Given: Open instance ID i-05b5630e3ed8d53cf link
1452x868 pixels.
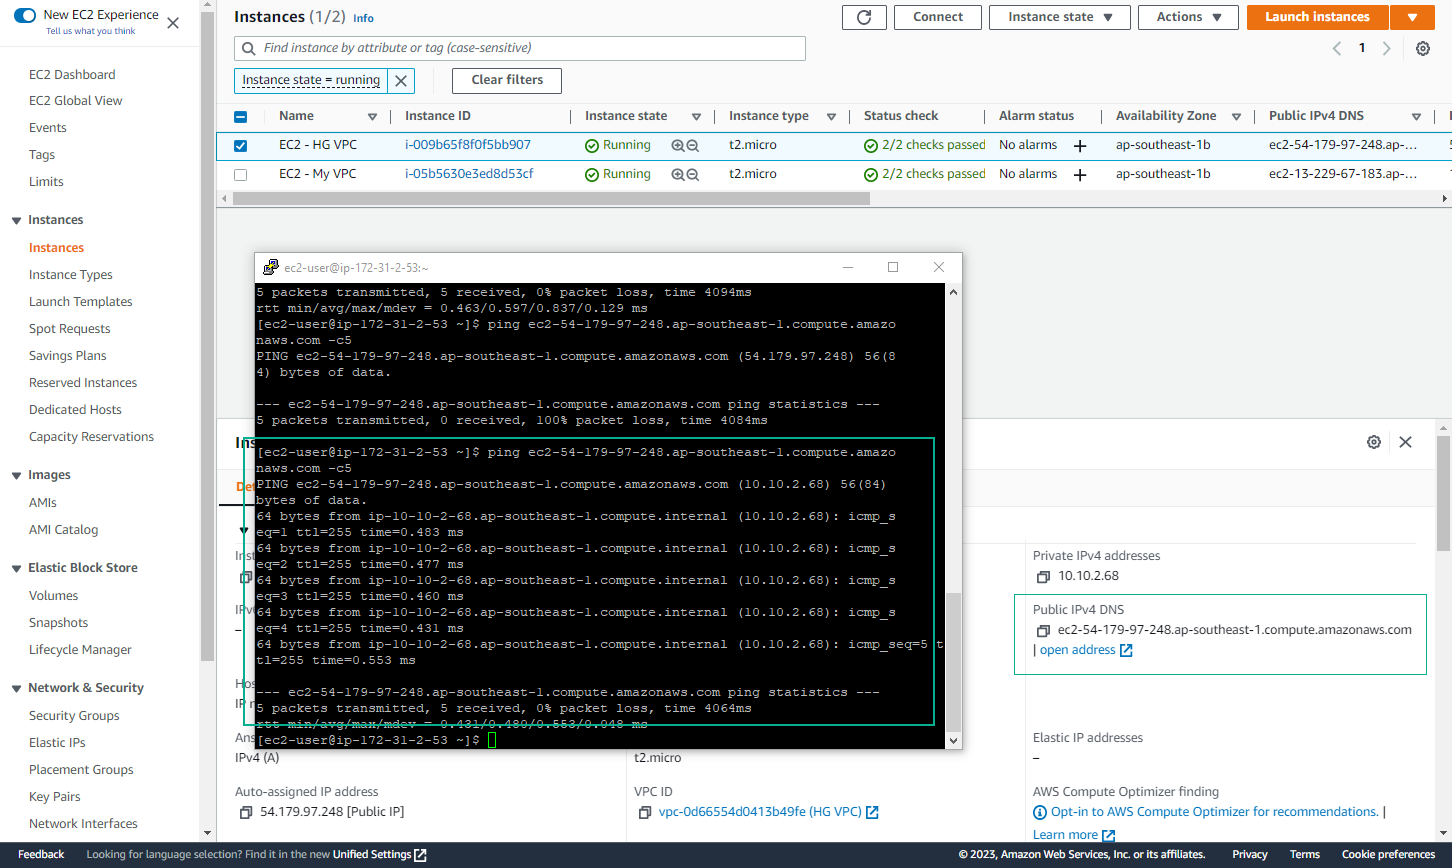Looking at the screenshot, I should click(469, 175).
